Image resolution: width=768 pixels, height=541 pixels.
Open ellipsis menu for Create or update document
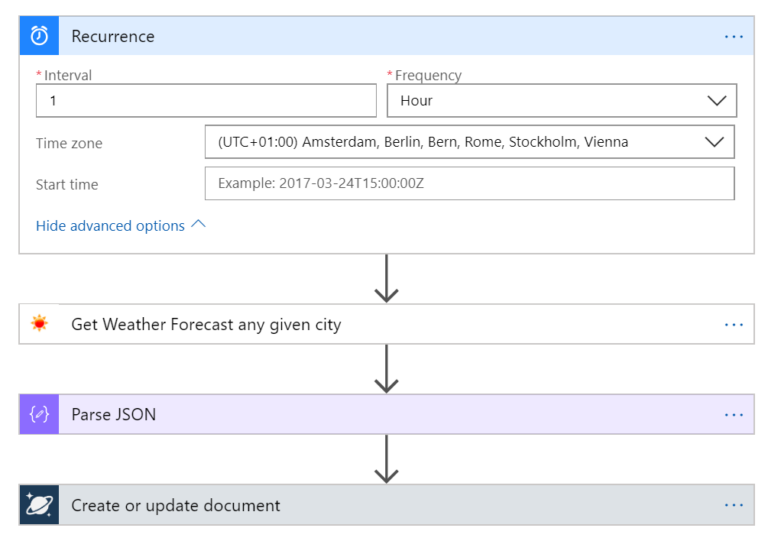[x=734, y=506]
